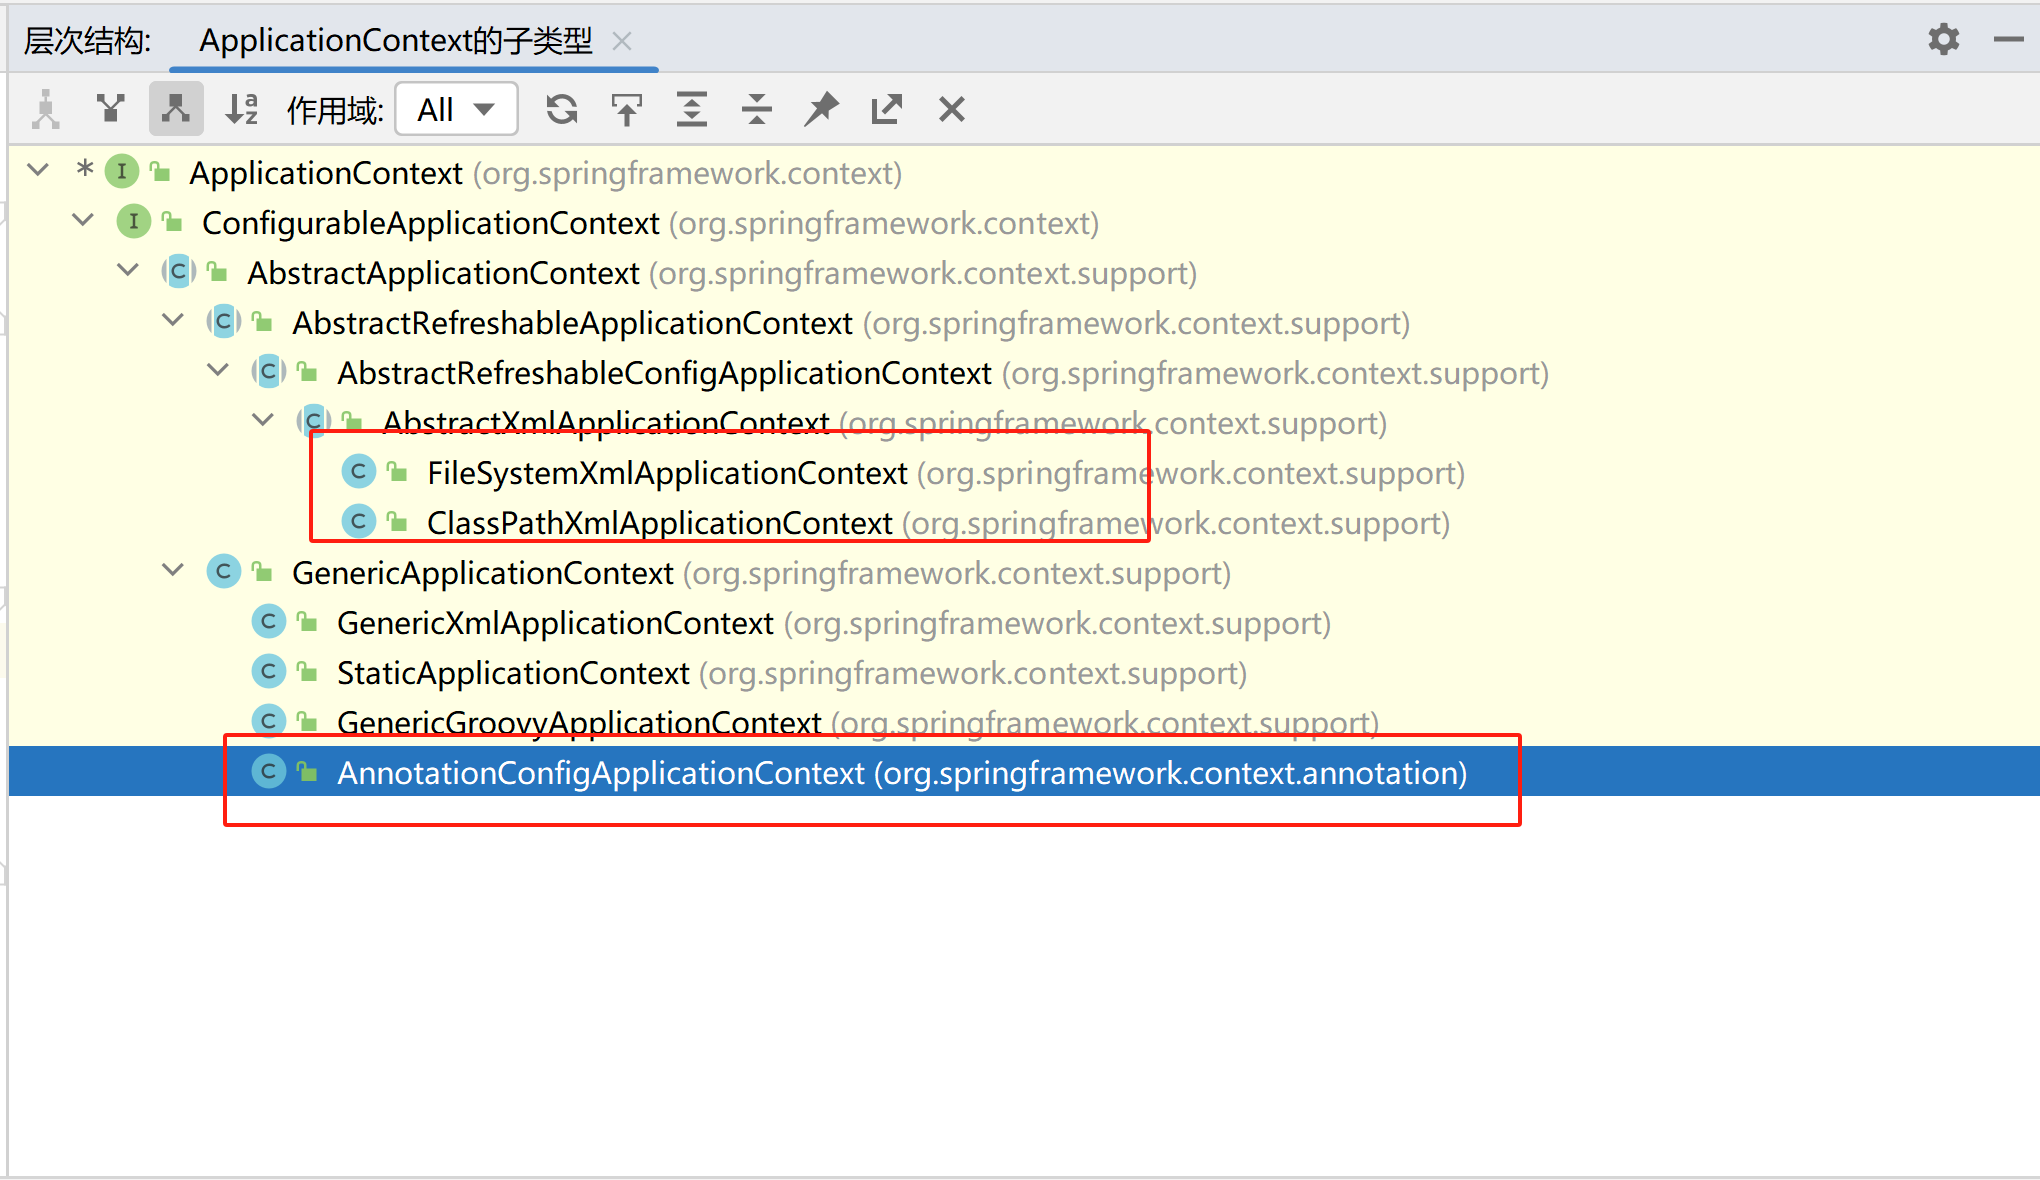Image resolution: width=2040 pixels, height=1180 pixels.
Task: Click interface icon beside ConfigurableApplicationContext
Action: click(x=134, y=221)
